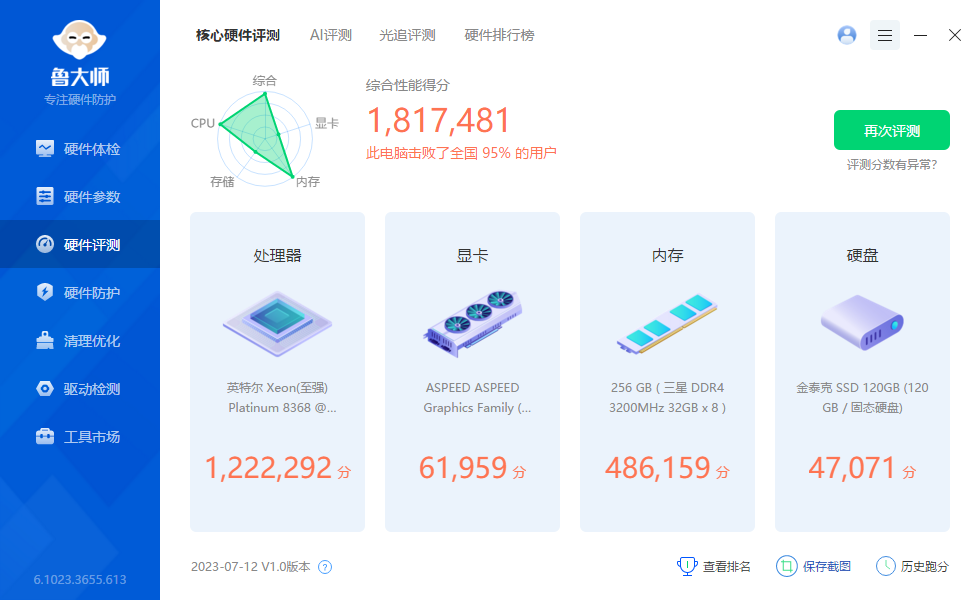Switch to the AI评测 tab
Image resolution: width=980 pixels, height=600 pixels.
click(331, 35)
